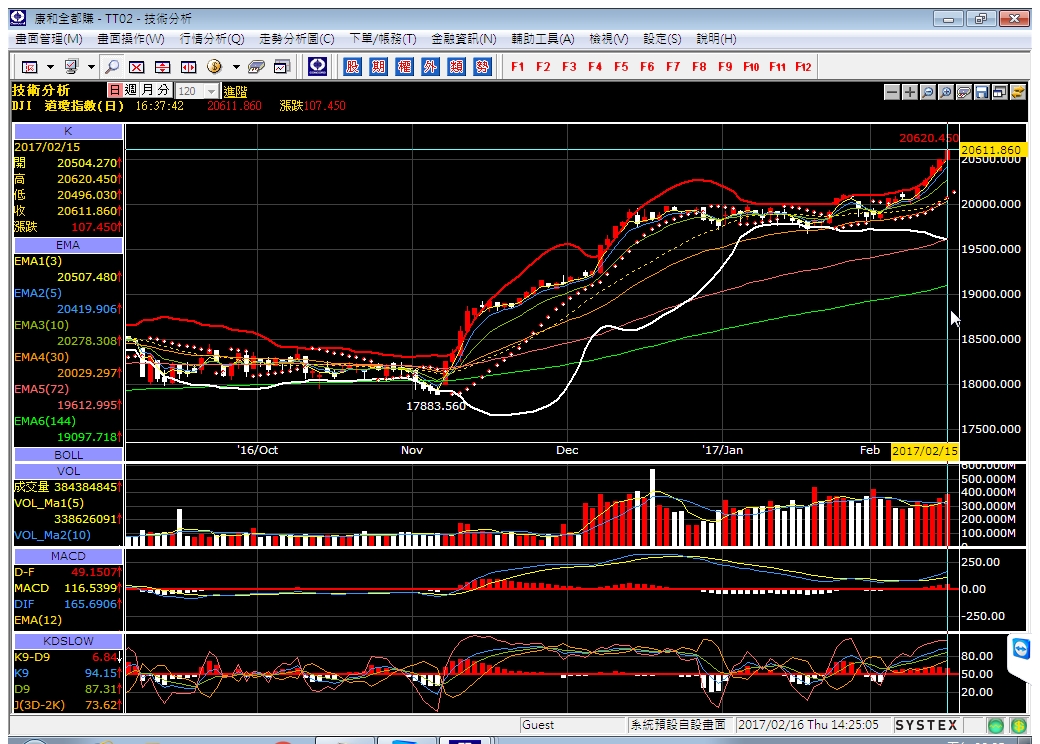Viewport: 1040px width, 744px height.
Task: Click yellow 2017/02/15 date marker on axis
Action: click(x=925, y=451)
